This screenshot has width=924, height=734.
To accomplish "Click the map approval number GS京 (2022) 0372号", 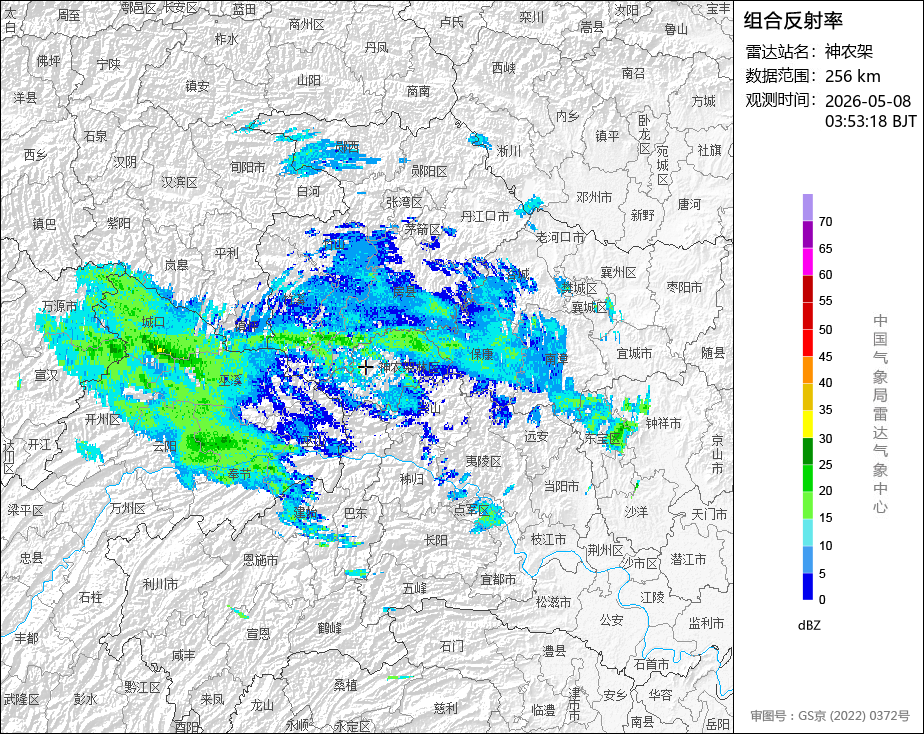I will (854, 716).
